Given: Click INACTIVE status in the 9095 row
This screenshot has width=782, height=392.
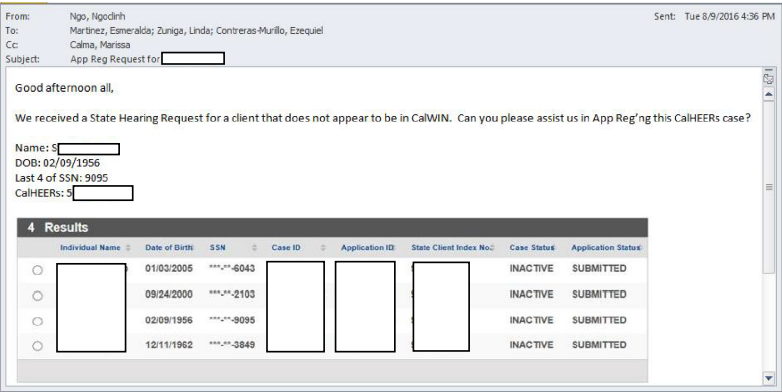Looking at the screenshot, I should 532,320.
